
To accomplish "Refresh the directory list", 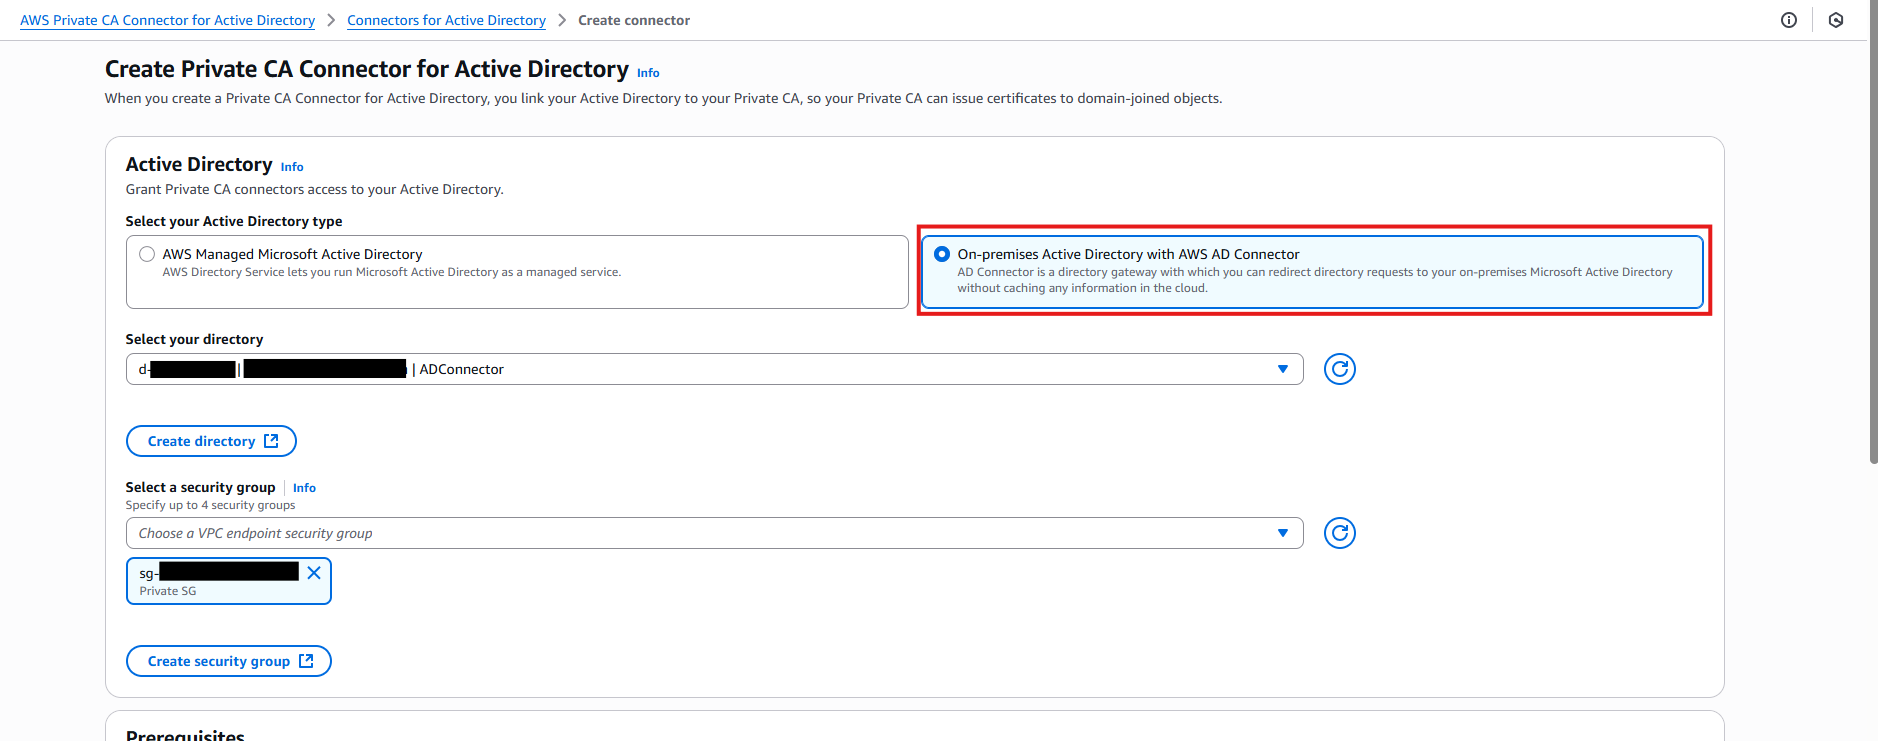I will coord(1340,369).
